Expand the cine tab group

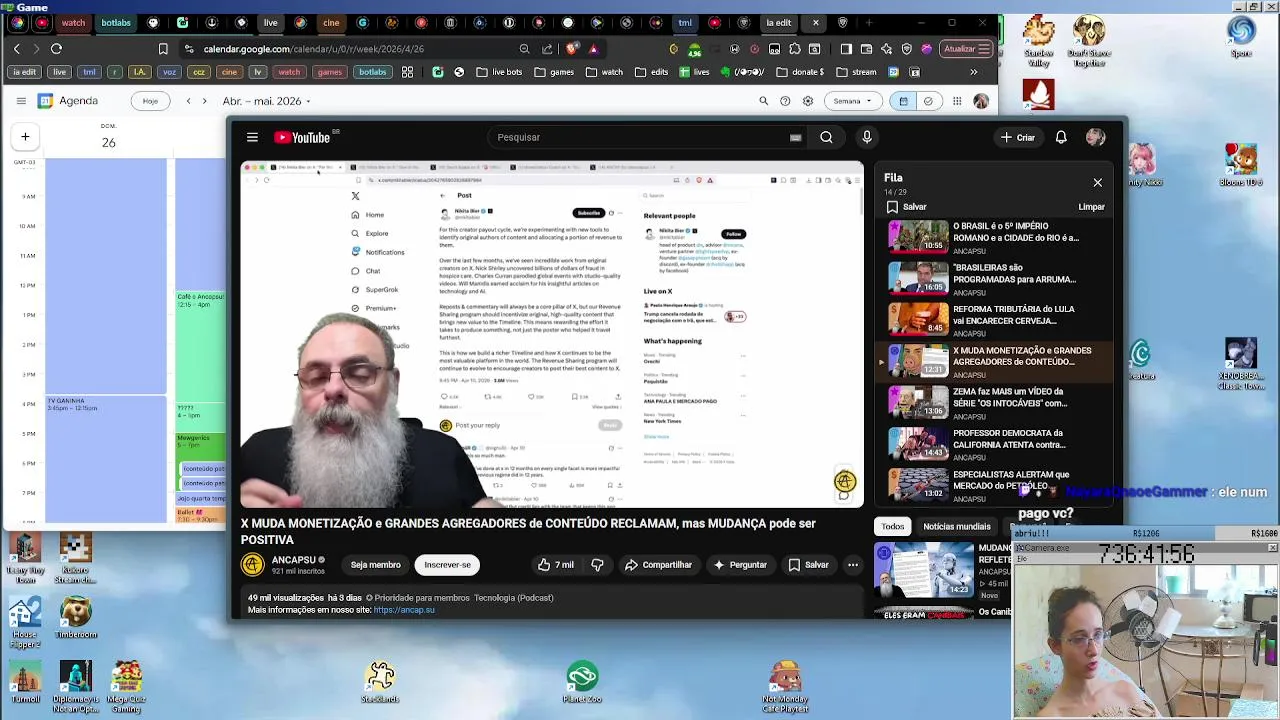click(331, 22)
